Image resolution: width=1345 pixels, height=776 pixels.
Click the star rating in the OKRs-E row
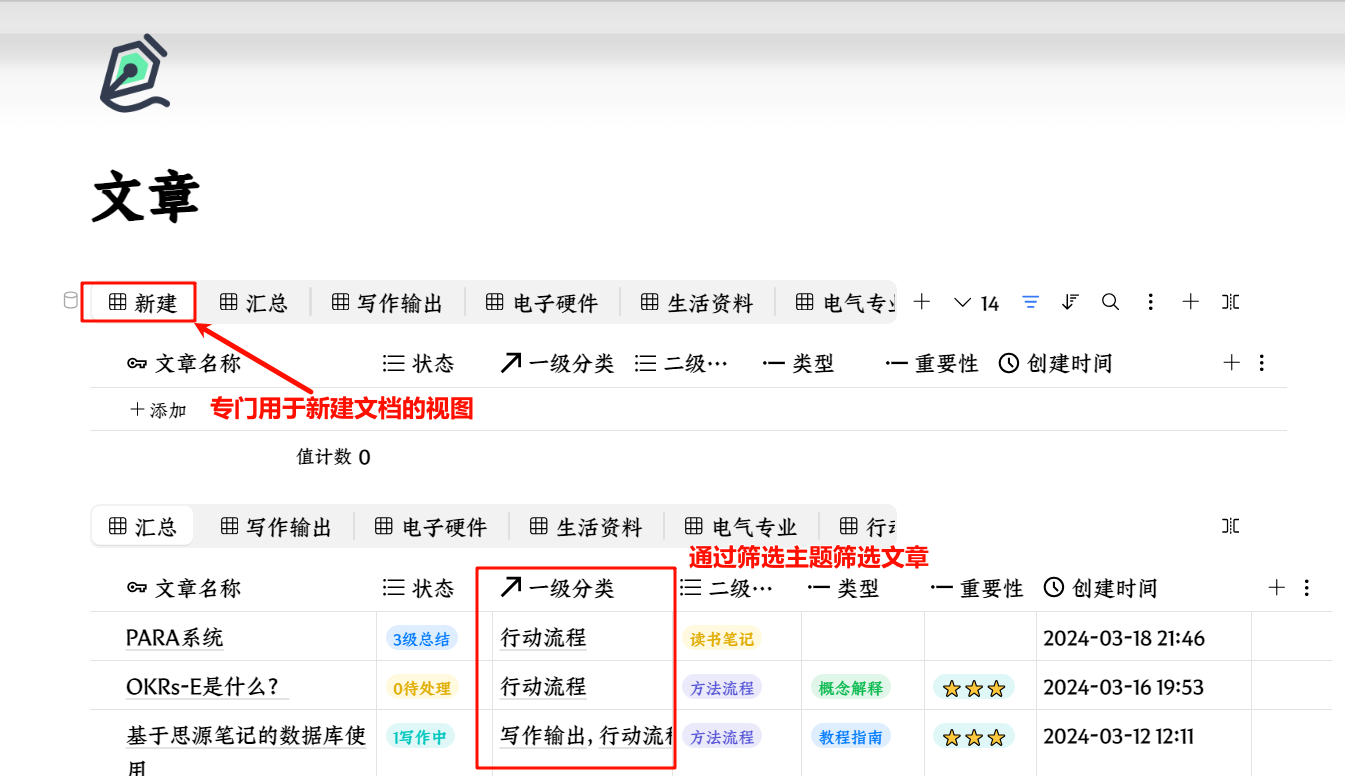point(974,688)
